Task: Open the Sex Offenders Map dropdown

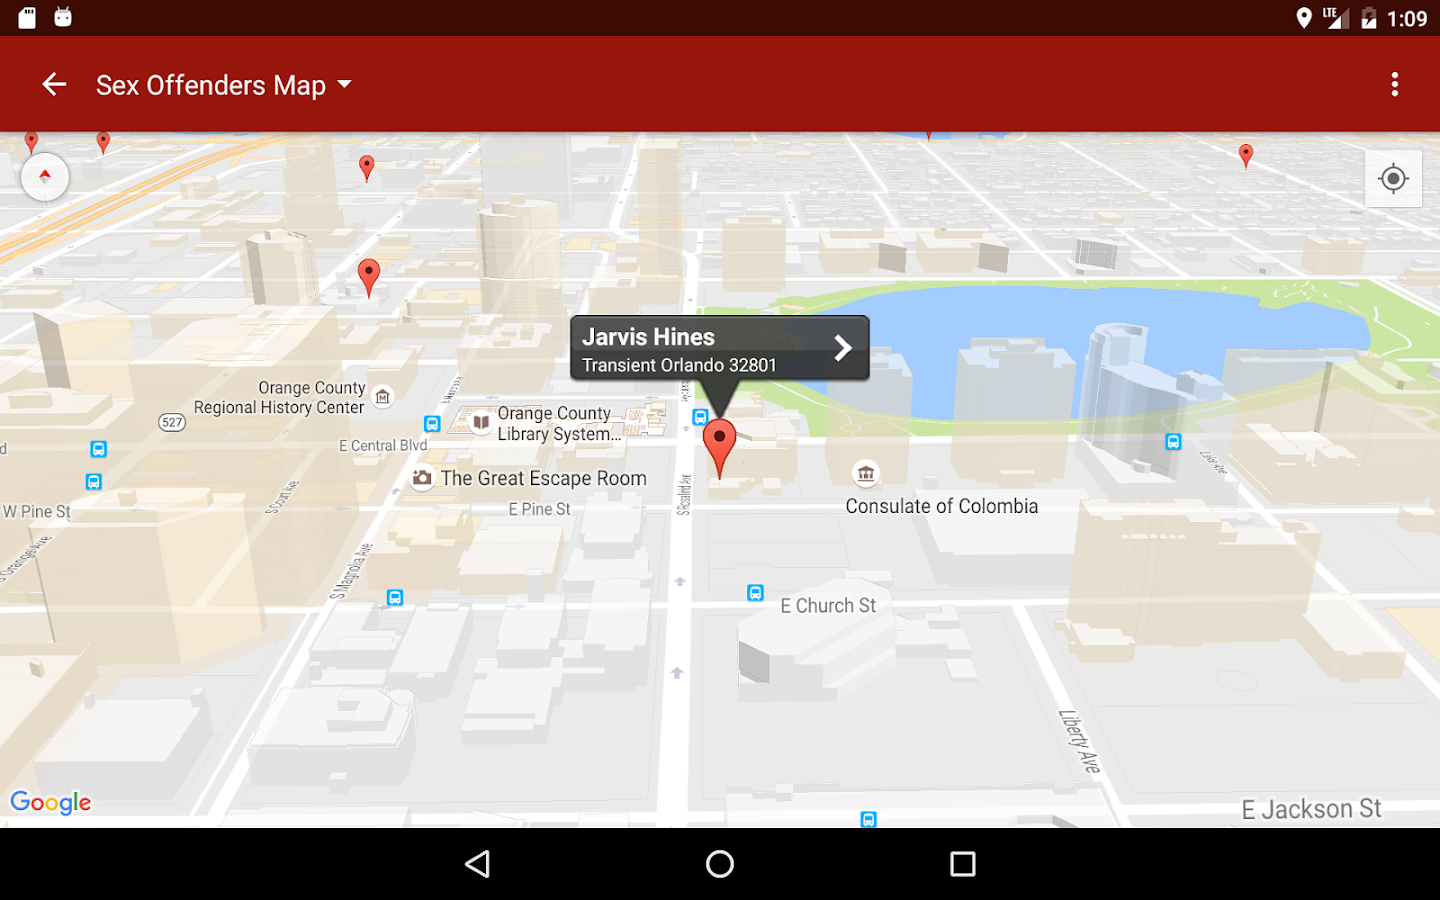Action: 224,85
